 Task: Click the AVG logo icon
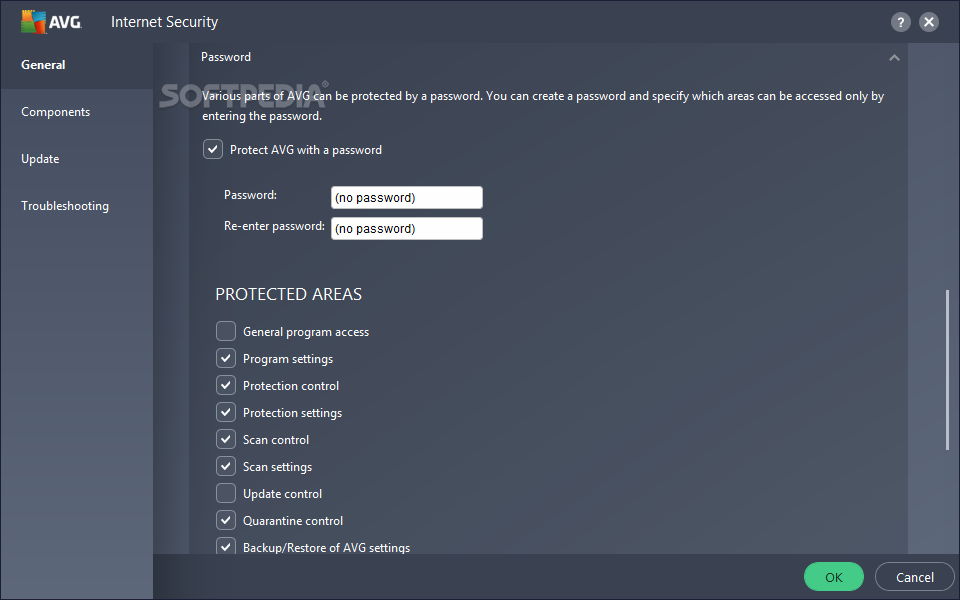(51, 22)
